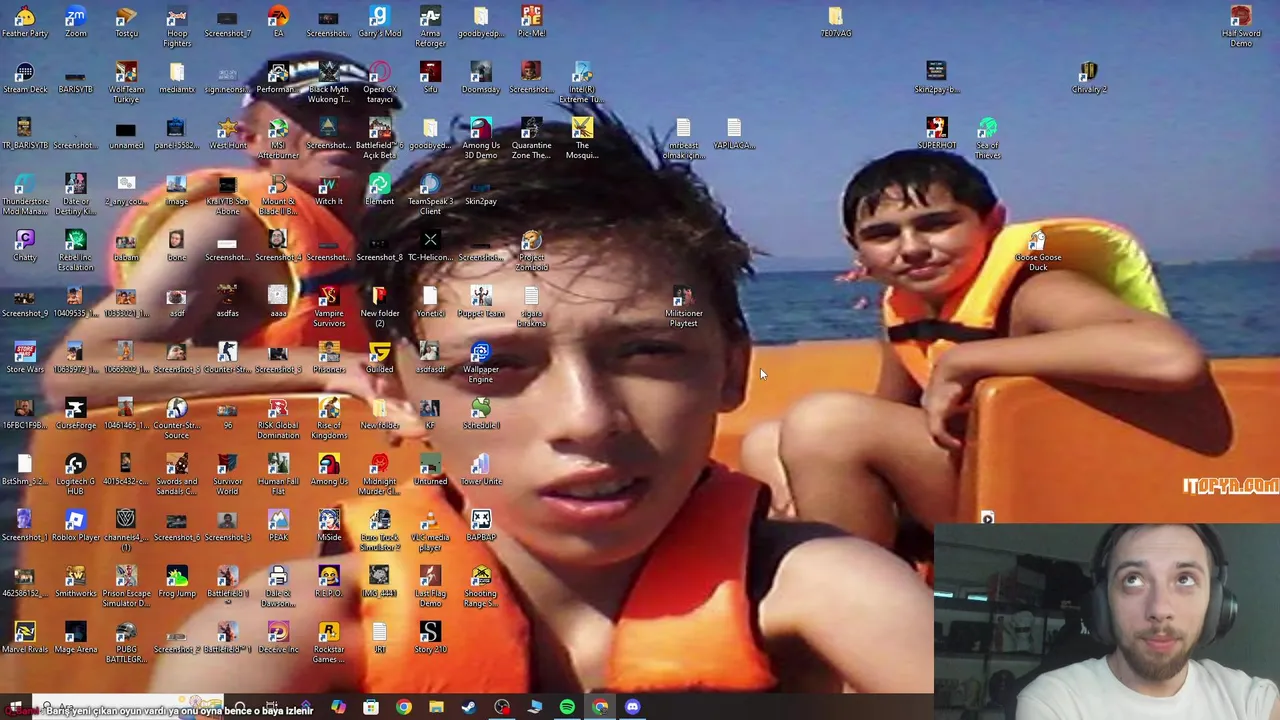The image size is (1280, 720).
Task: Select the Doomsday game icon
Action: [481, 78]
